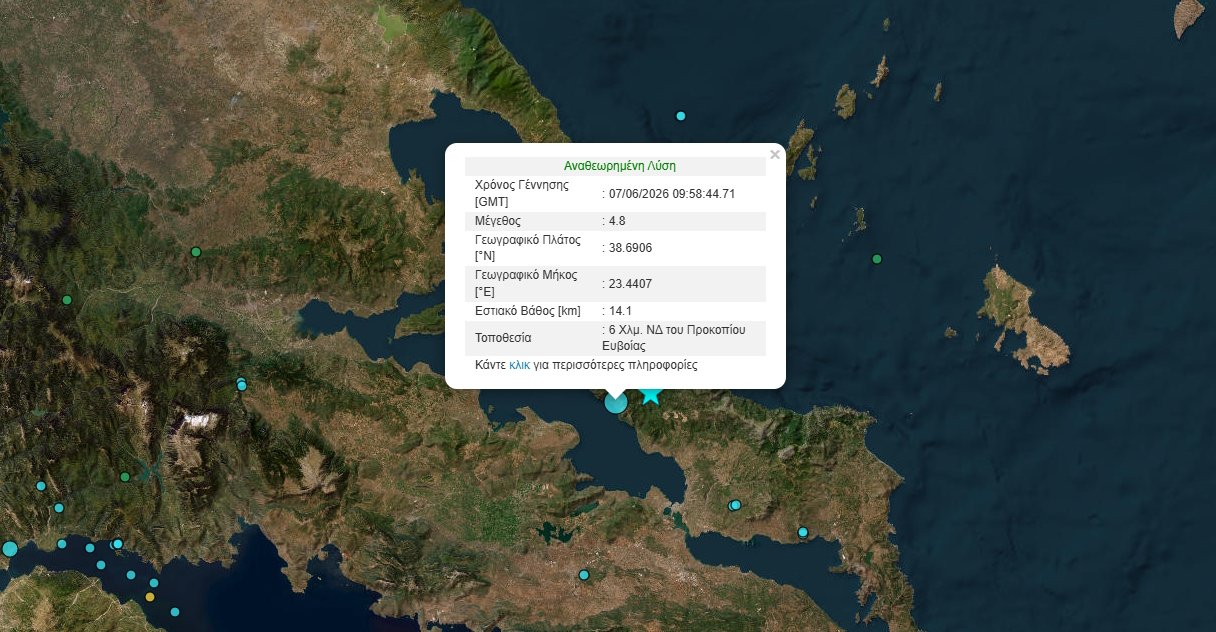Click the 'Τοποθεσία' label in the popup
Viewport: 1216px width, 632px height.
[x=503, y=338]
